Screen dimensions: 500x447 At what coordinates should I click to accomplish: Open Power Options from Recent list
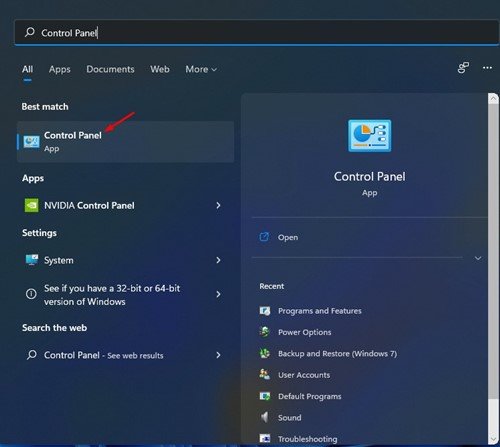click(304, 332)
